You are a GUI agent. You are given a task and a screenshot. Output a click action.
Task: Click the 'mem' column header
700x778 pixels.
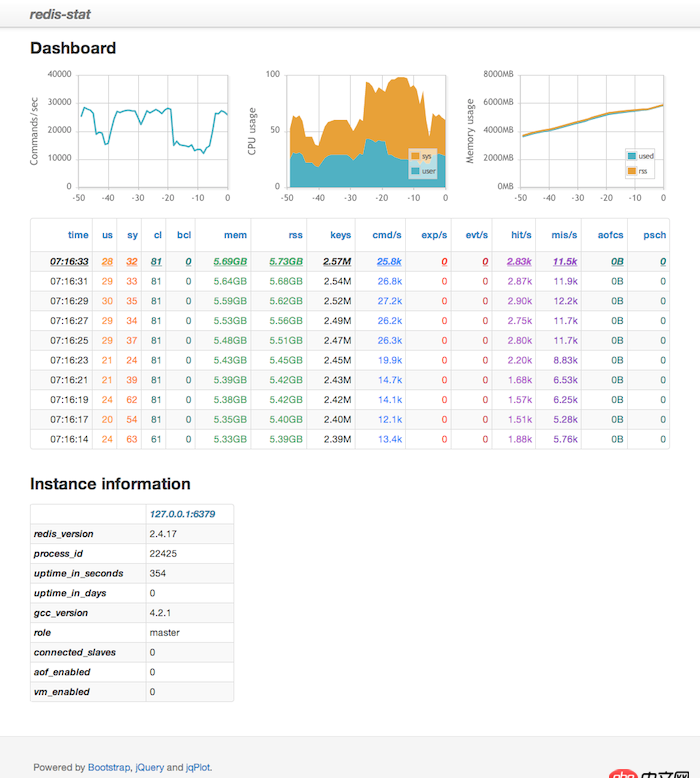235,235
